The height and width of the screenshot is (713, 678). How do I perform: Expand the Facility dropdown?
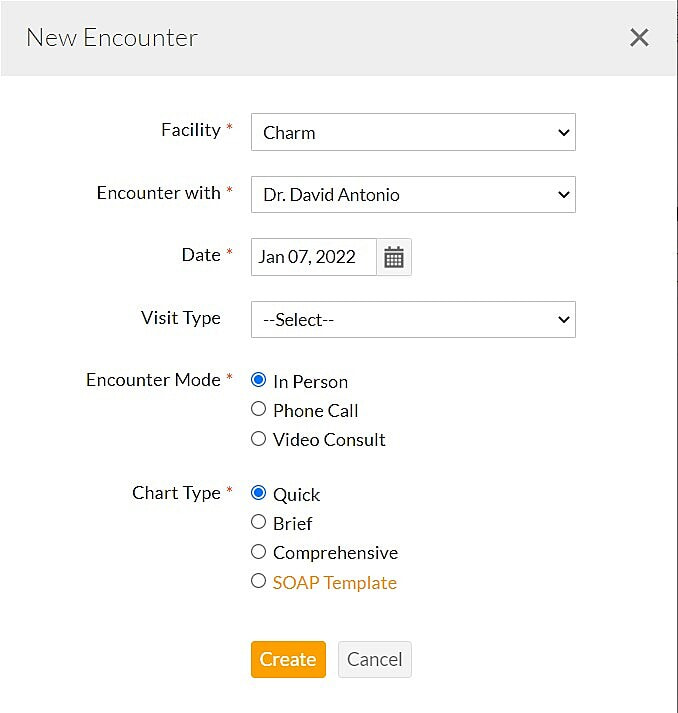413,132
